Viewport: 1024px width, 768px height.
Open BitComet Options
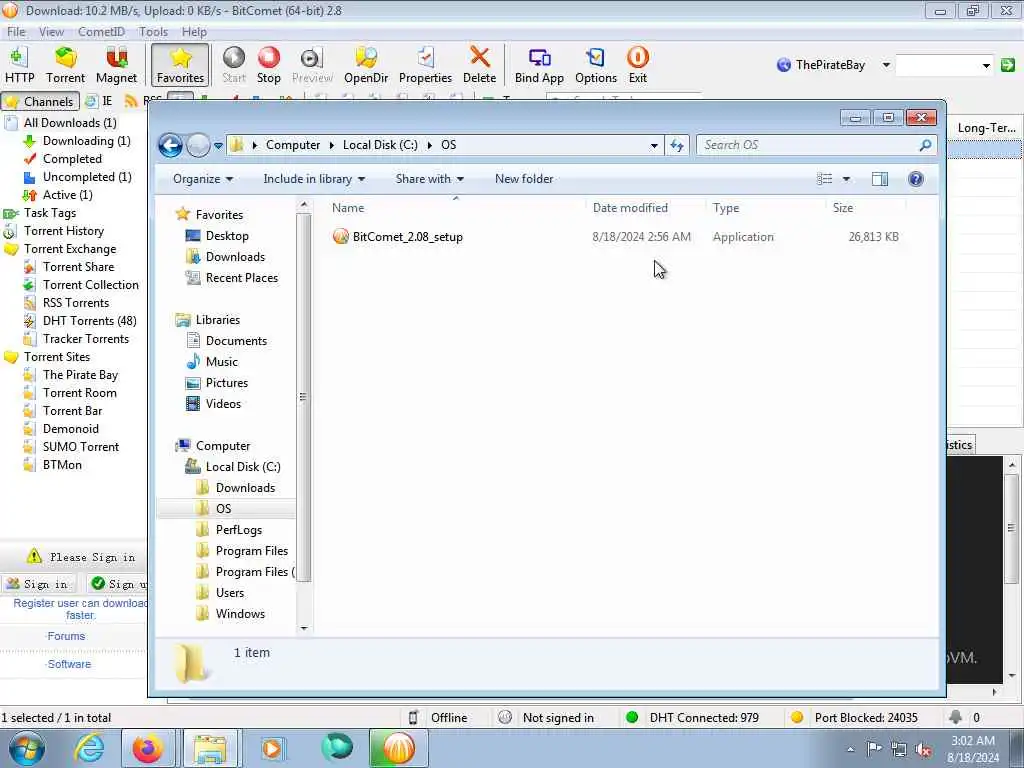click(x=596, y=65)
